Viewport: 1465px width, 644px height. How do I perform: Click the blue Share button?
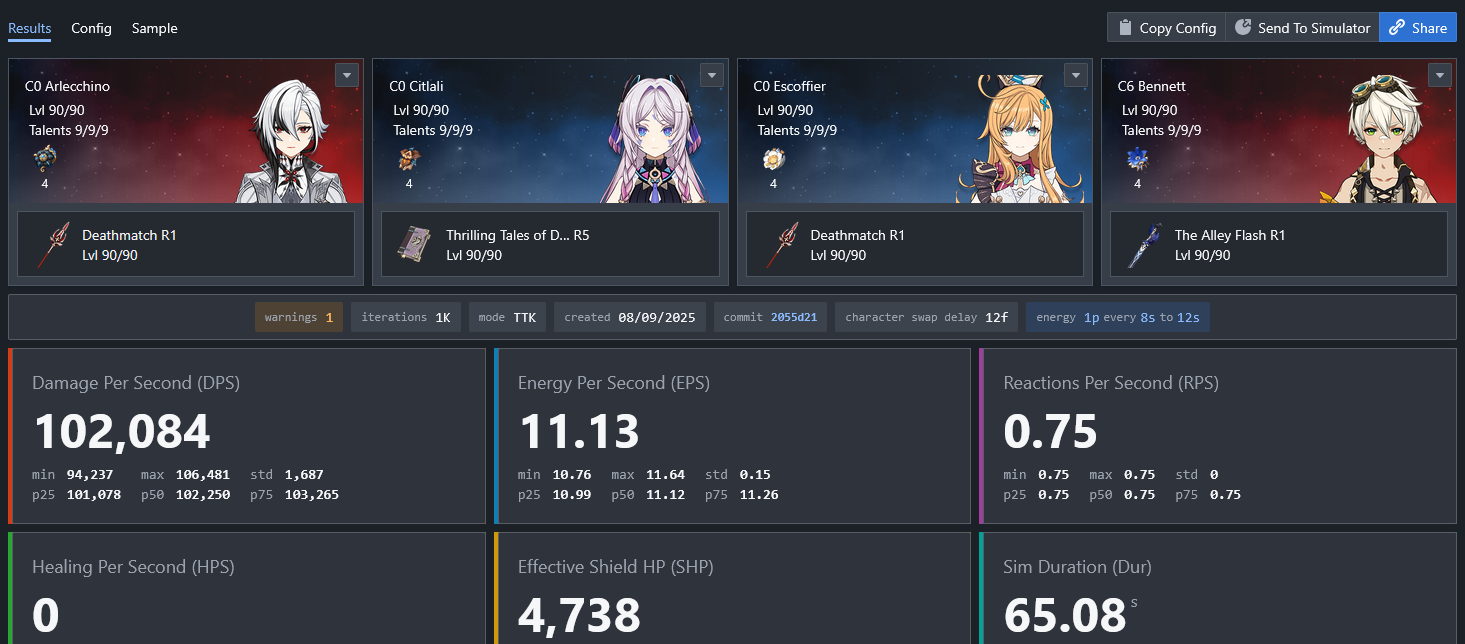point(1418,28)
